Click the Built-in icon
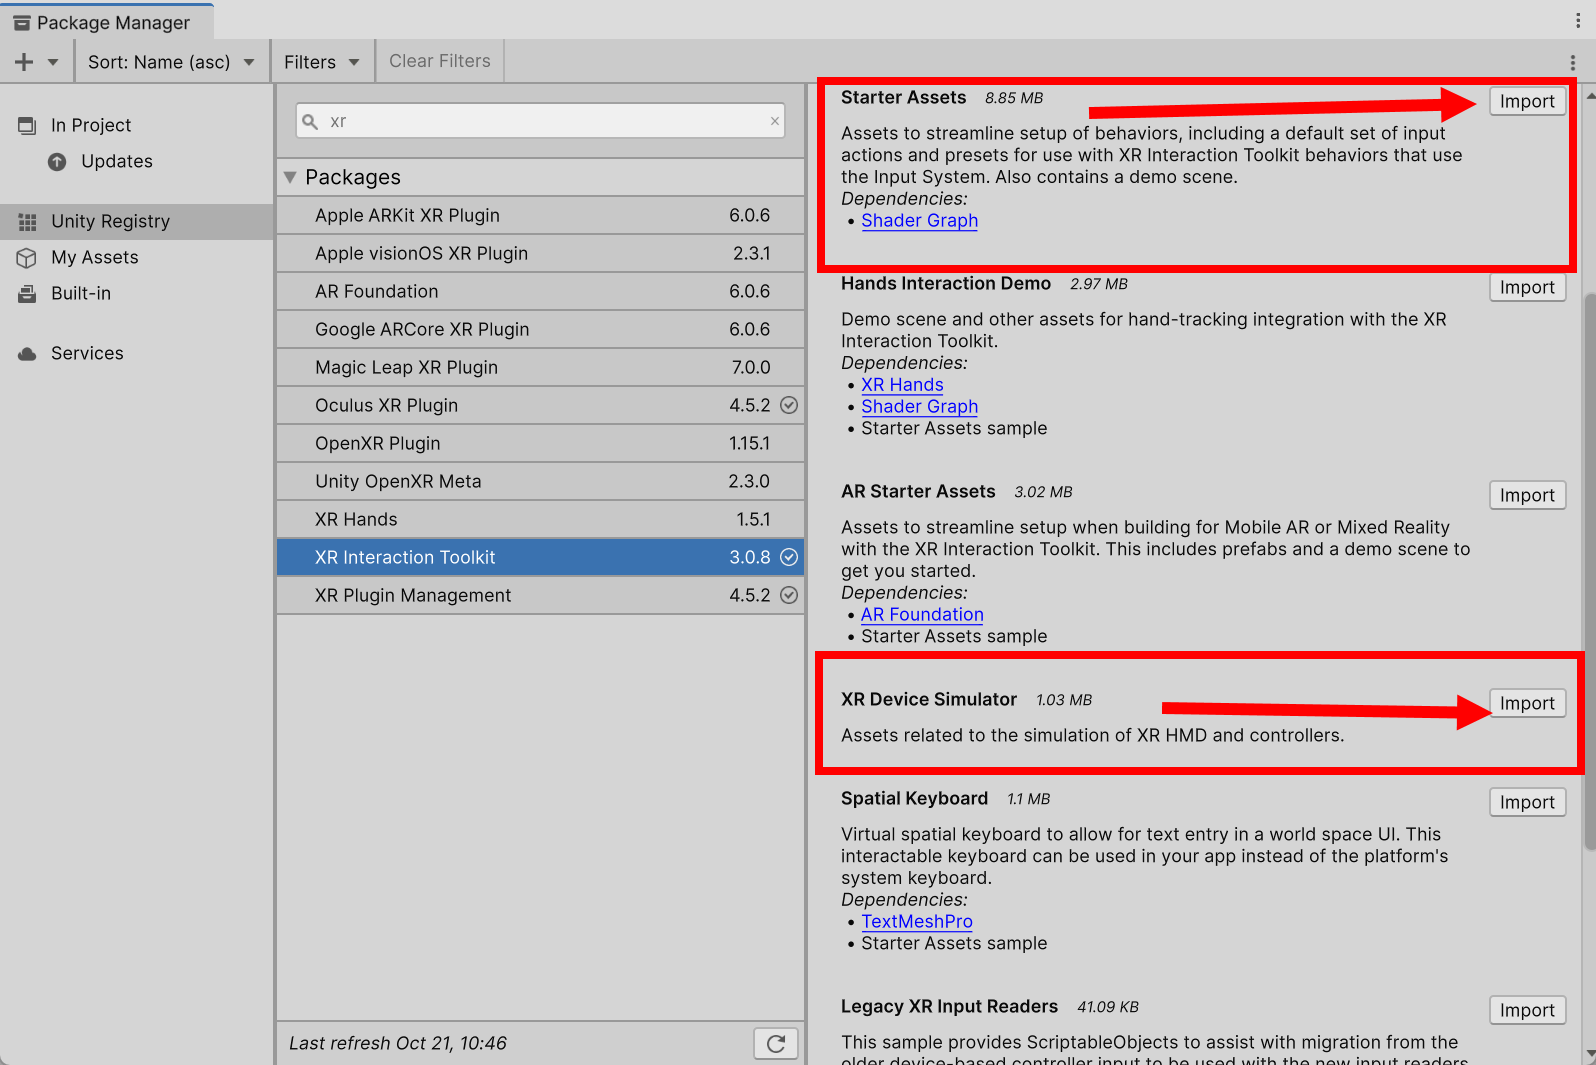The image size is (1596, 1065). [x=27, y=293]
